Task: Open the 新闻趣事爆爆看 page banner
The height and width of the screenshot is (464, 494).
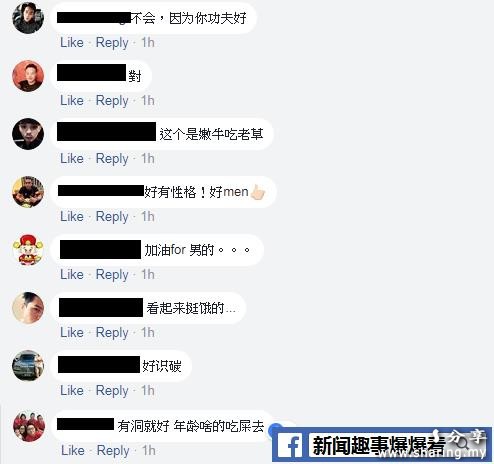Action: tap(382, 445)
